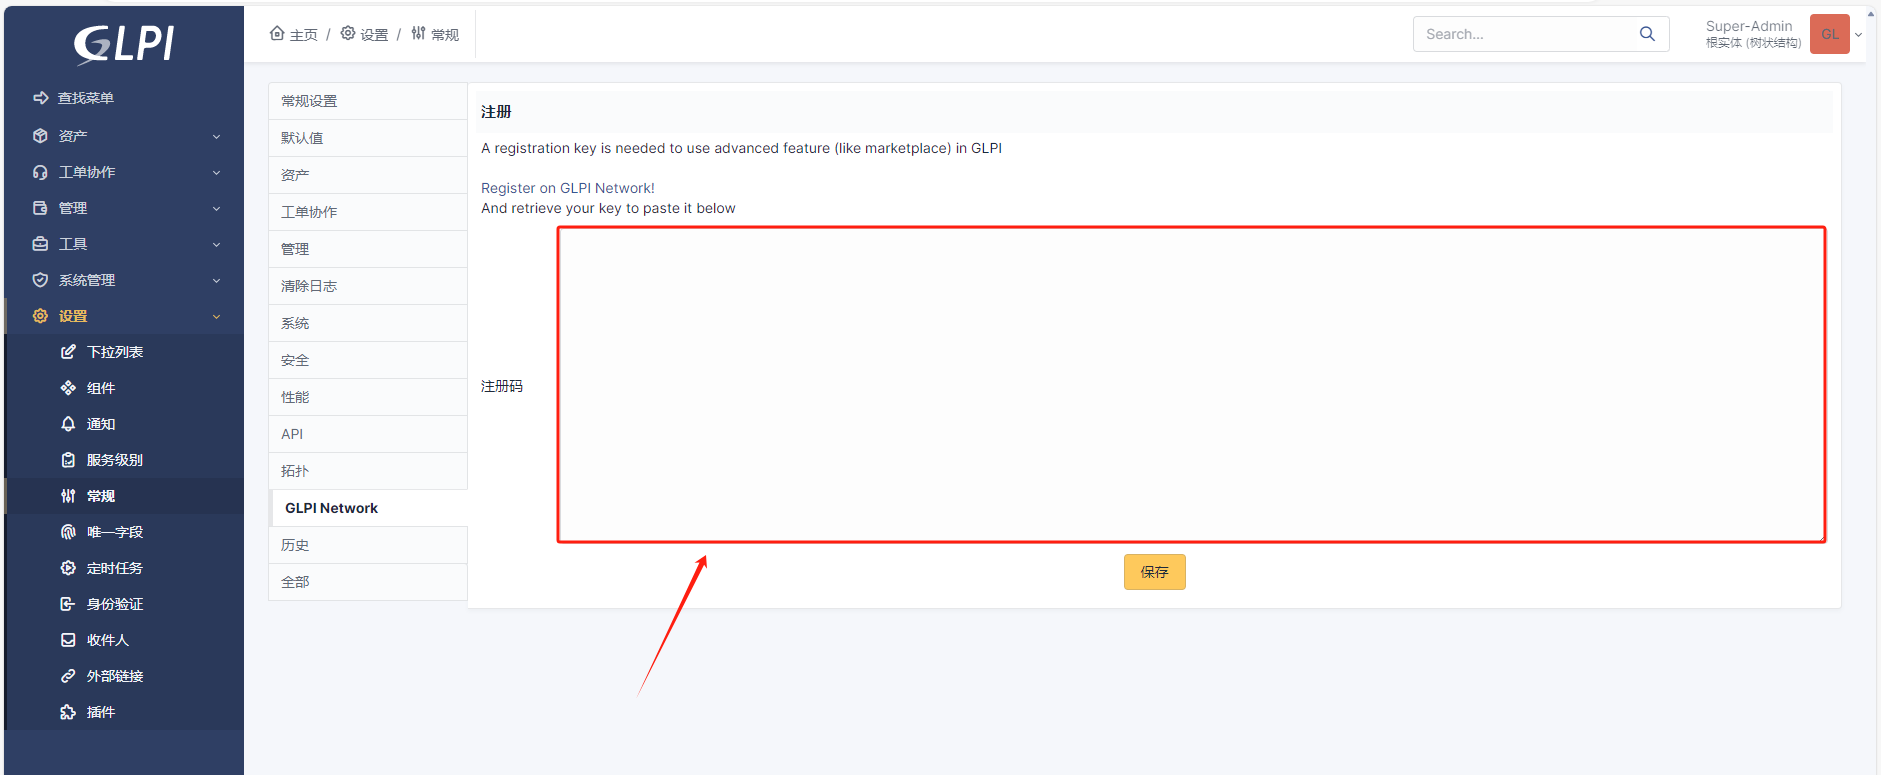Expand the 资产 sidebar menu chevron

[216, 137]
